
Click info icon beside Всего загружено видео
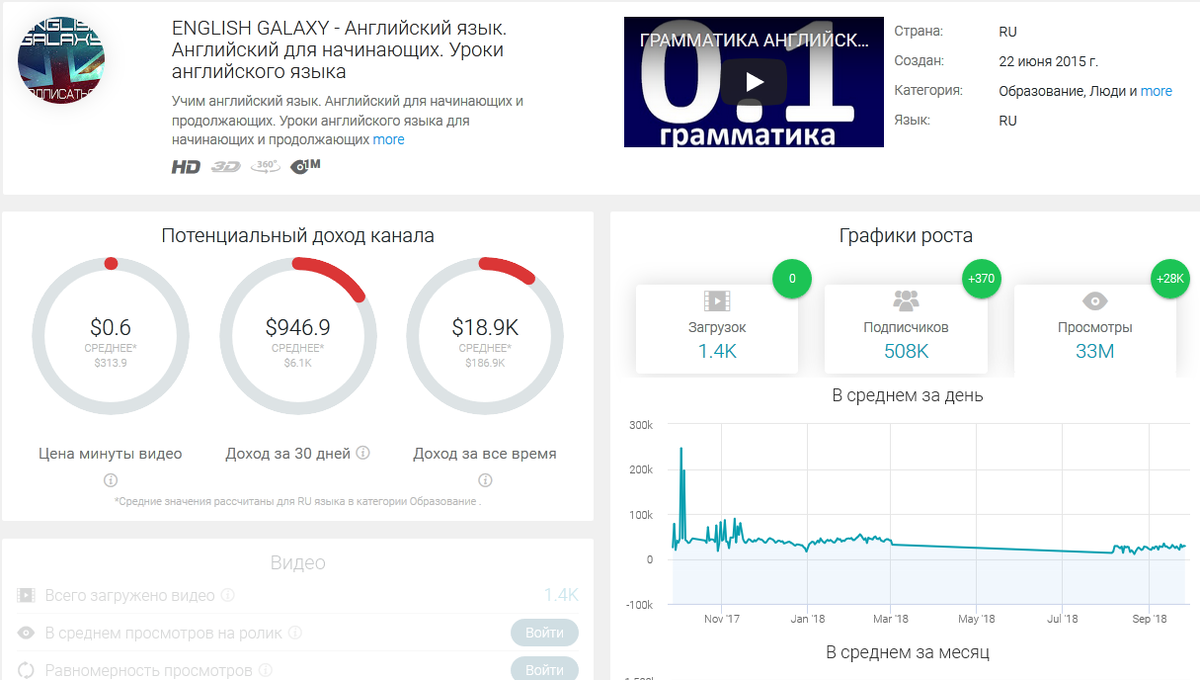[x=228, y=595]
